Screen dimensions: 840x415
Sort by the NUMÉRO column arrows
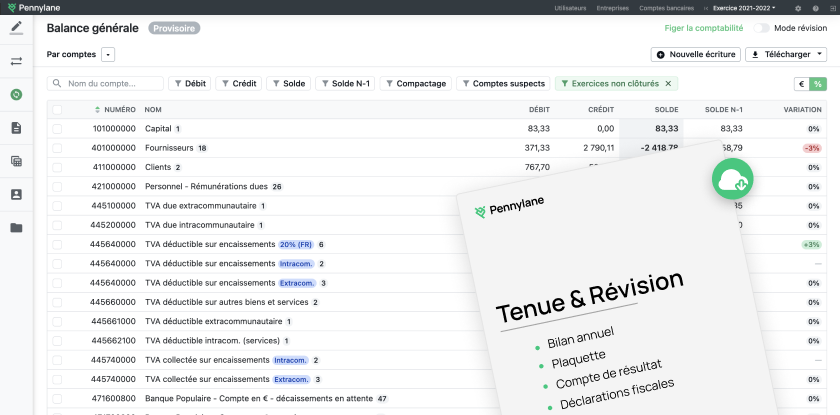pyautogui.click(x=98, y=110)
